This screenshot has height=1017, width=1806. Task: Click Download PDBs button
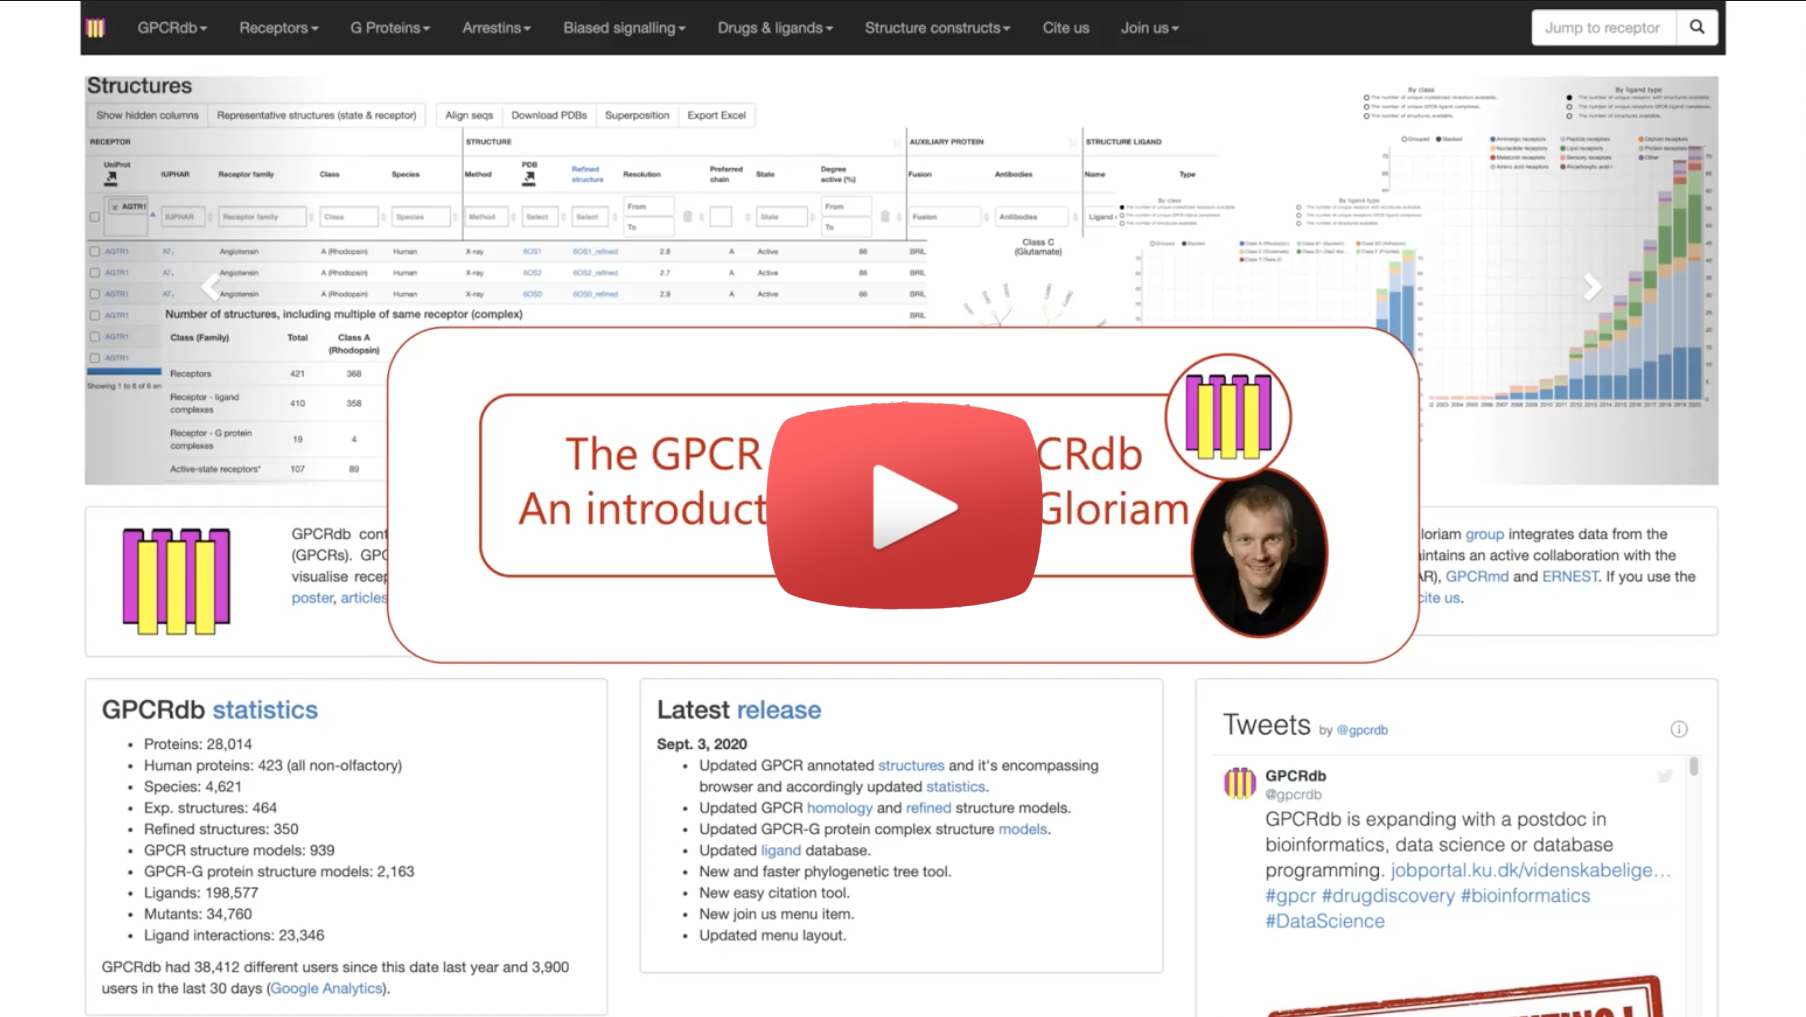click(x=549, y=115)
